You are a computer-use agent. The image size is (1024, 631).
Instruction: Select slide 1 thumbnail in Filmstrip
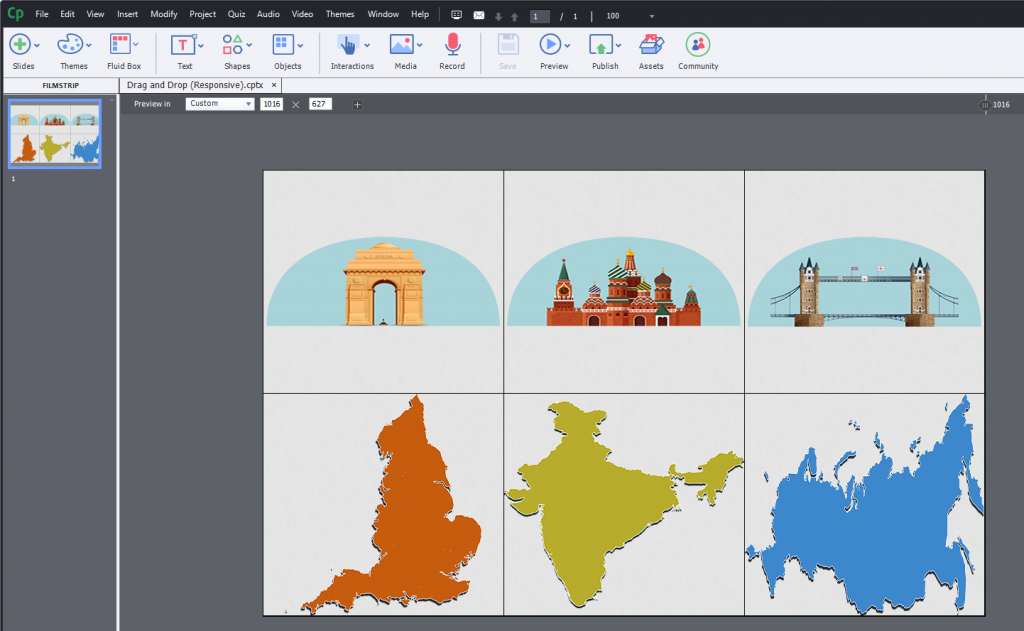[55, 134]
